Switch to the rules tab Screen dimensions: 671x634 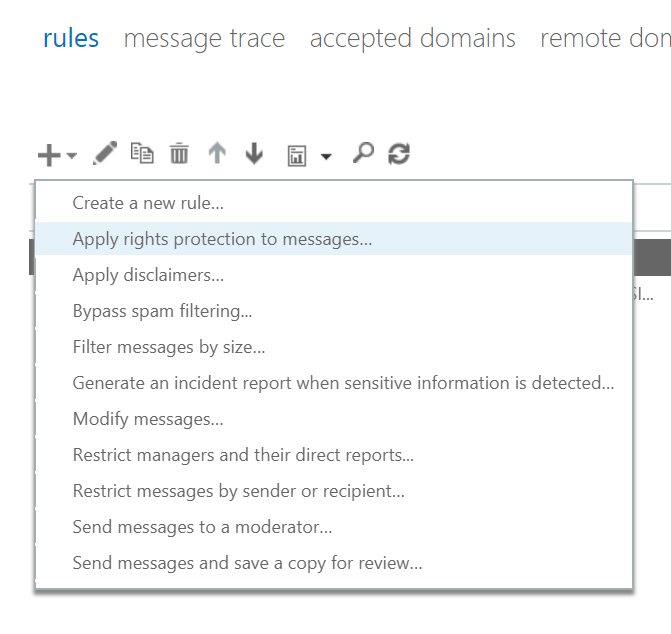pos(71,39)
